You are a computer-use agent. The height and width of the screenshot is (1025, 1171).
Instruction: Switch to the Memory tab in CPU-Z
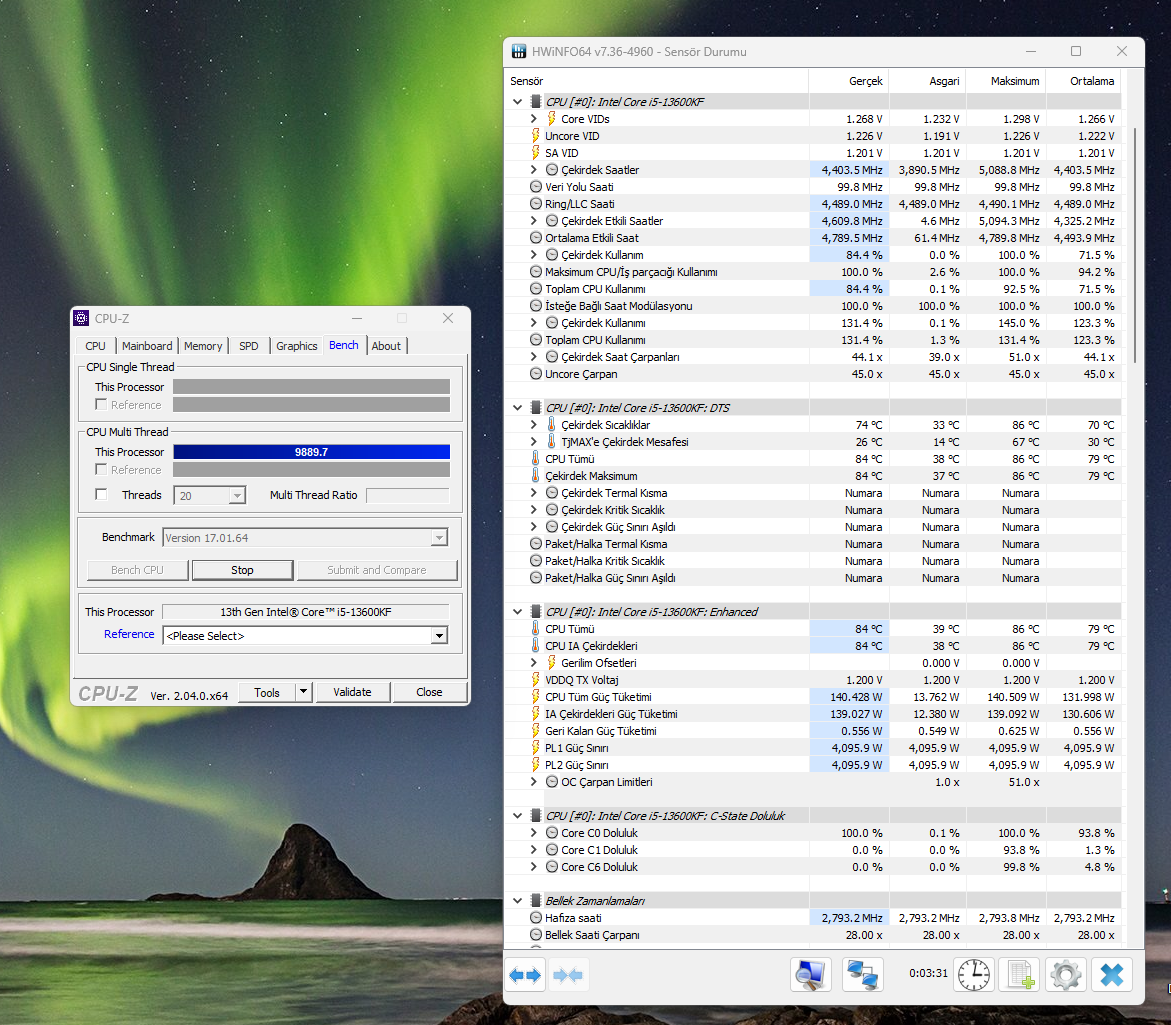pyautogui.click(x=203, y=346)
